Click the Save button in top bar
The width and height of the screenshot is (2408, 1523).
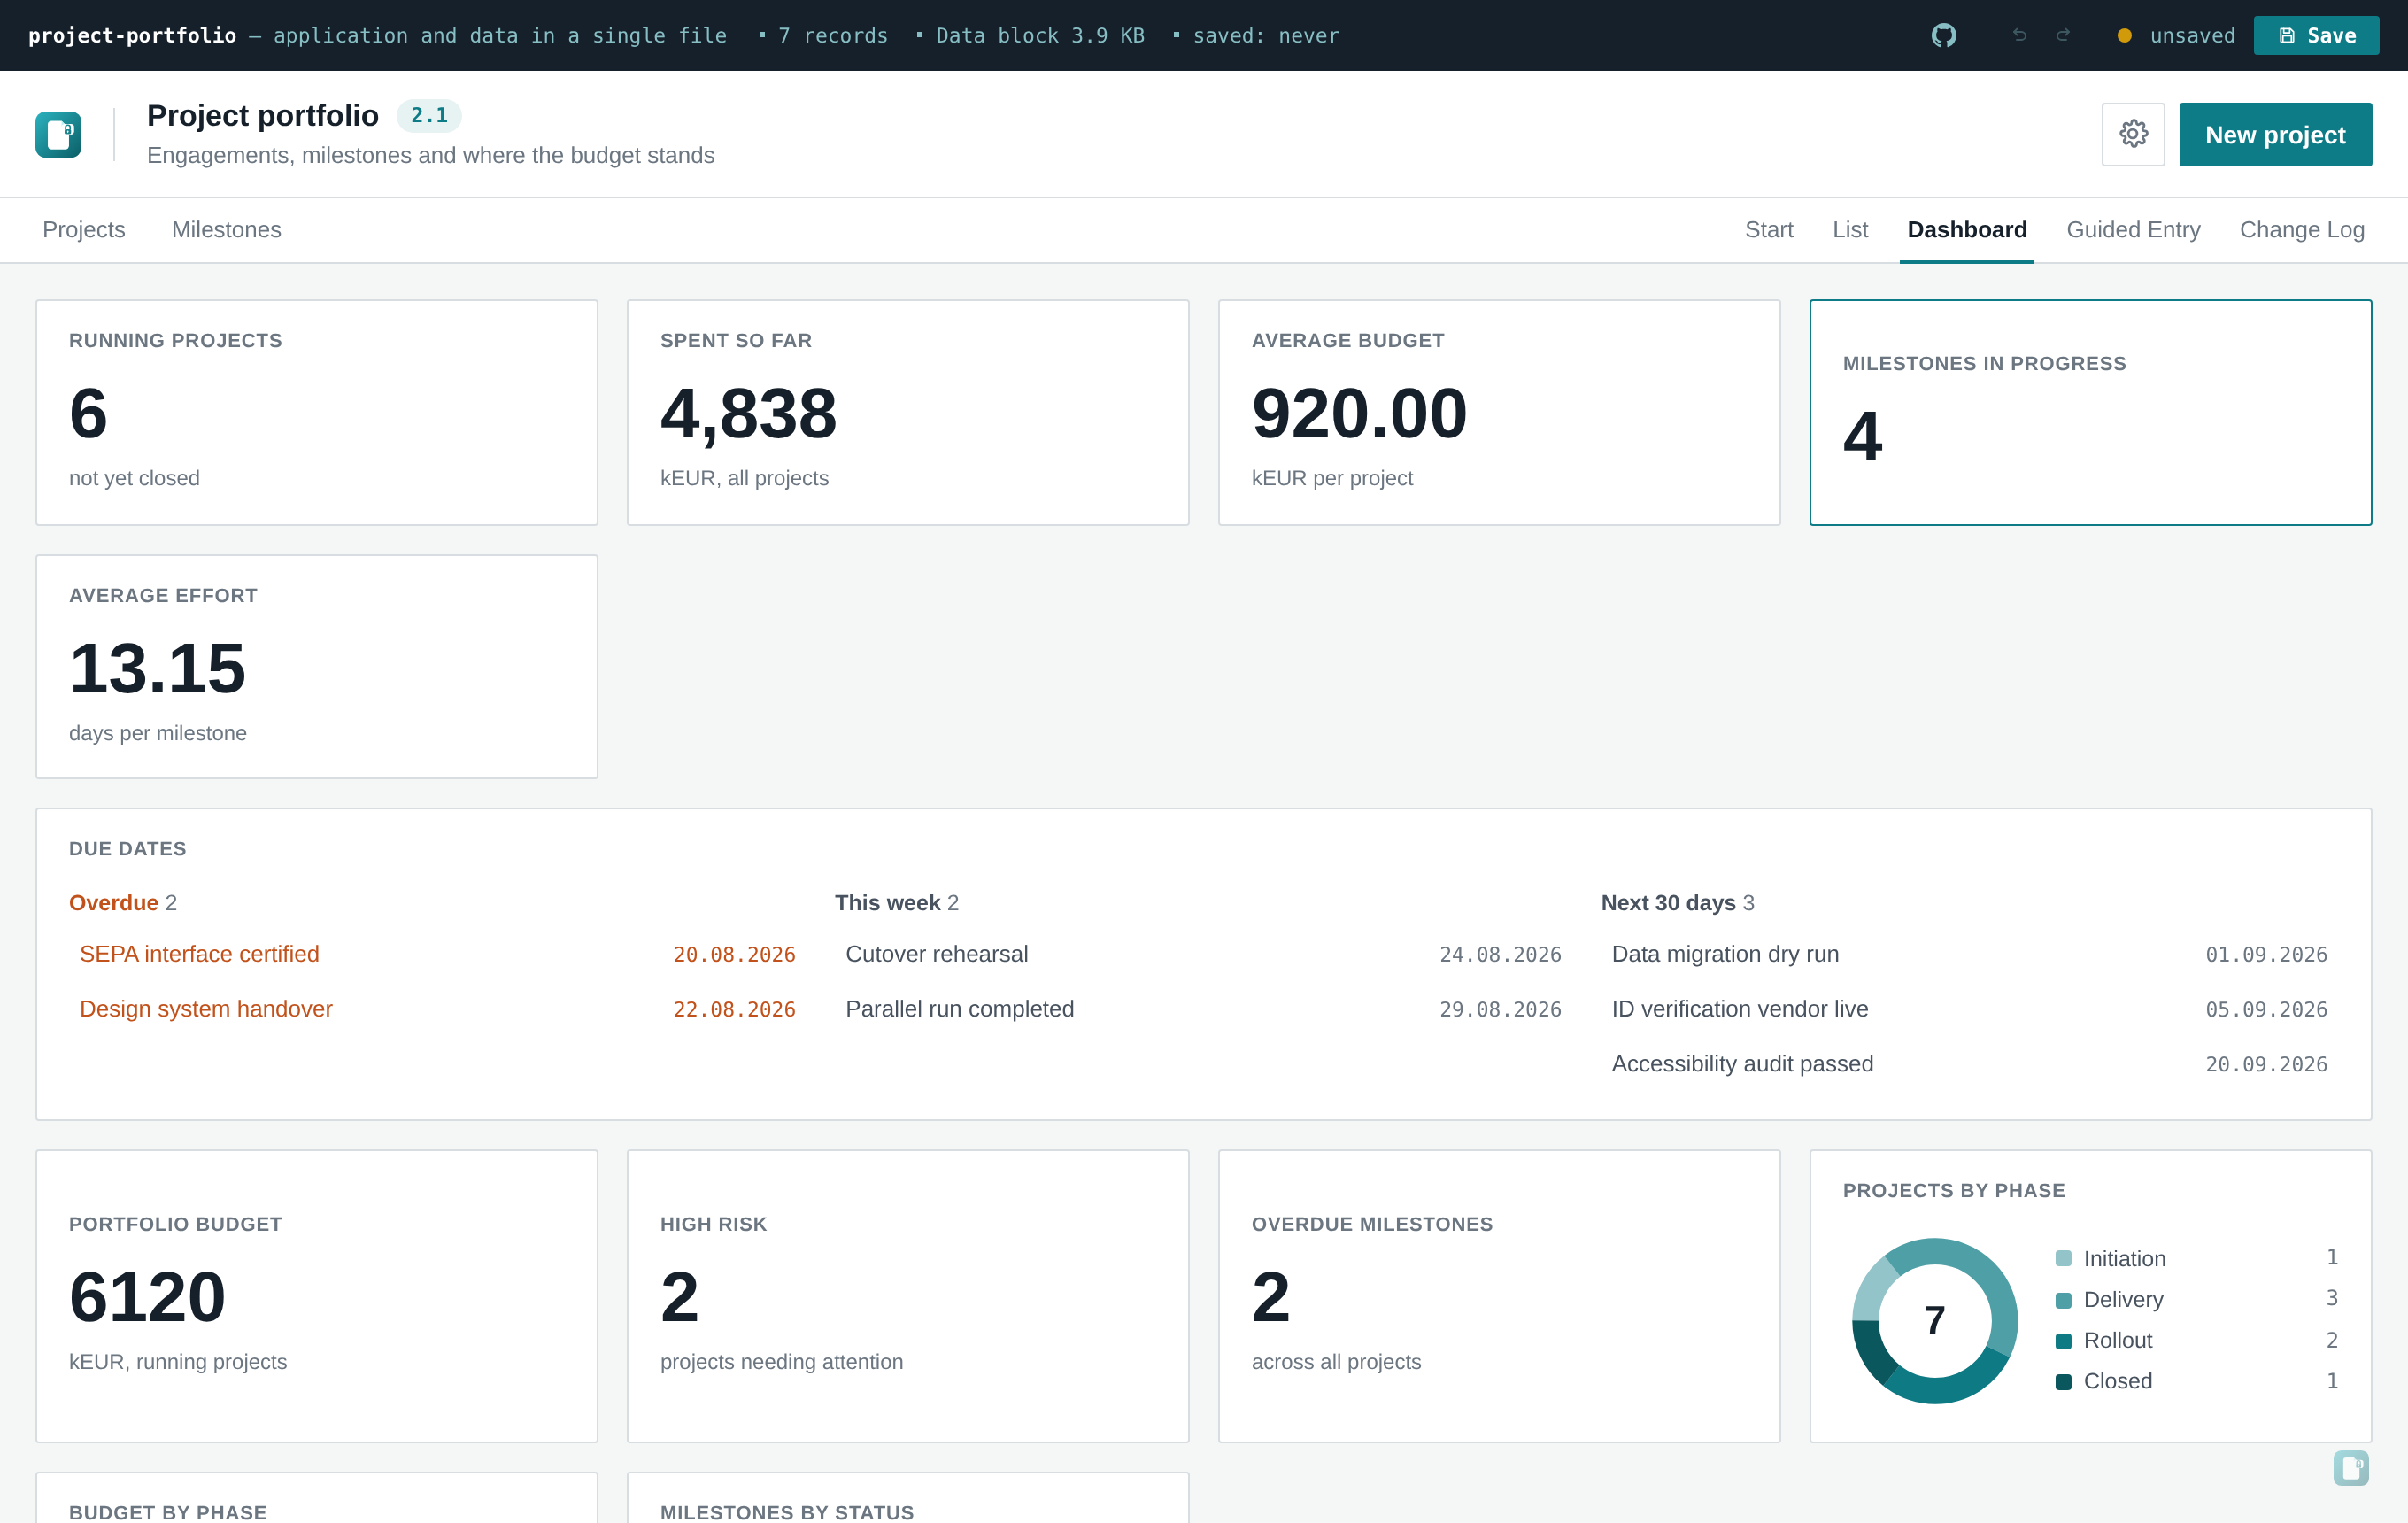[x=2316, y=36]
